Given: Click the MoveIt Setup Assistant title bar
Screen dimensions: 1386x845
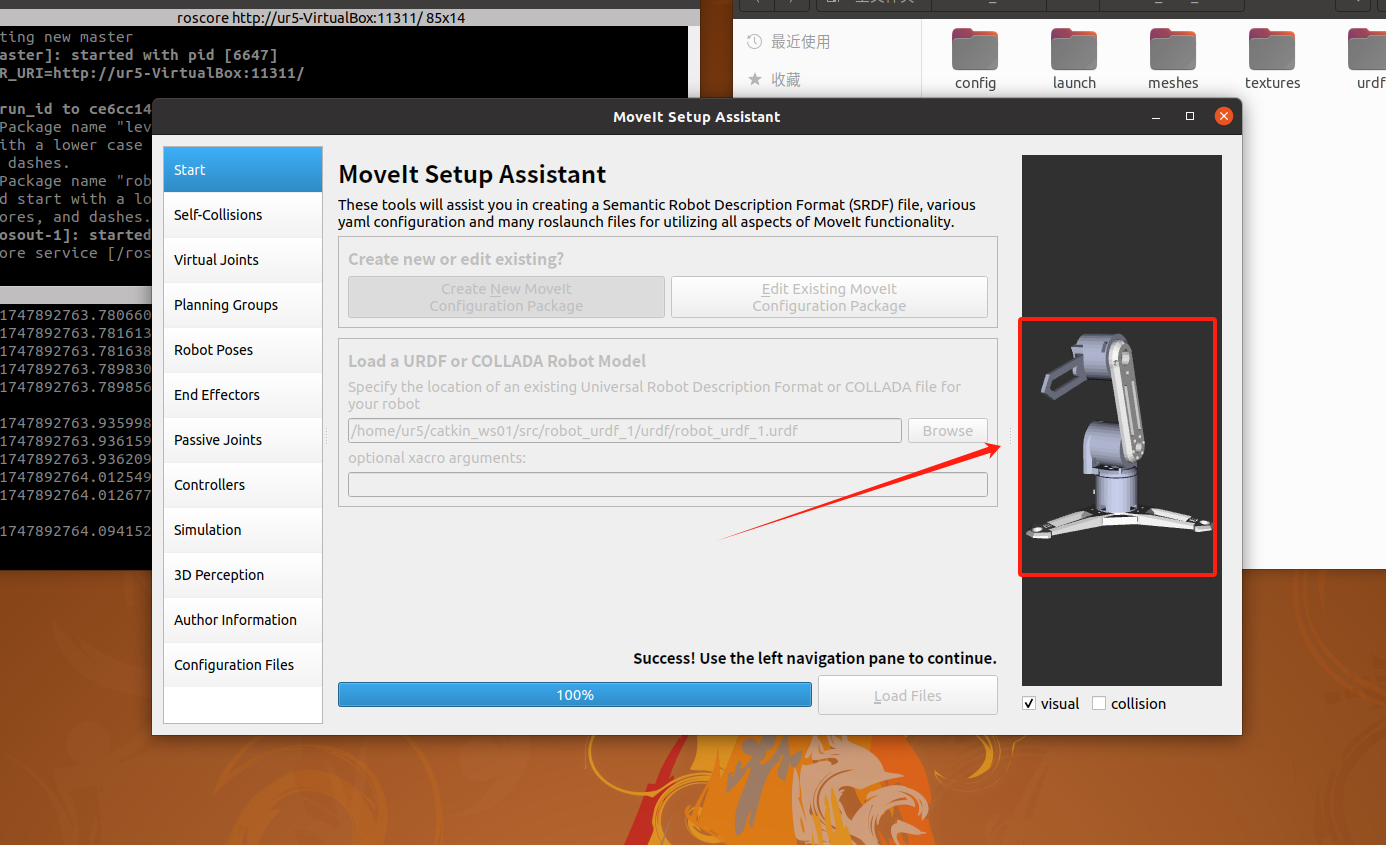Looking at the screenshot, I should tap(697, 117).
